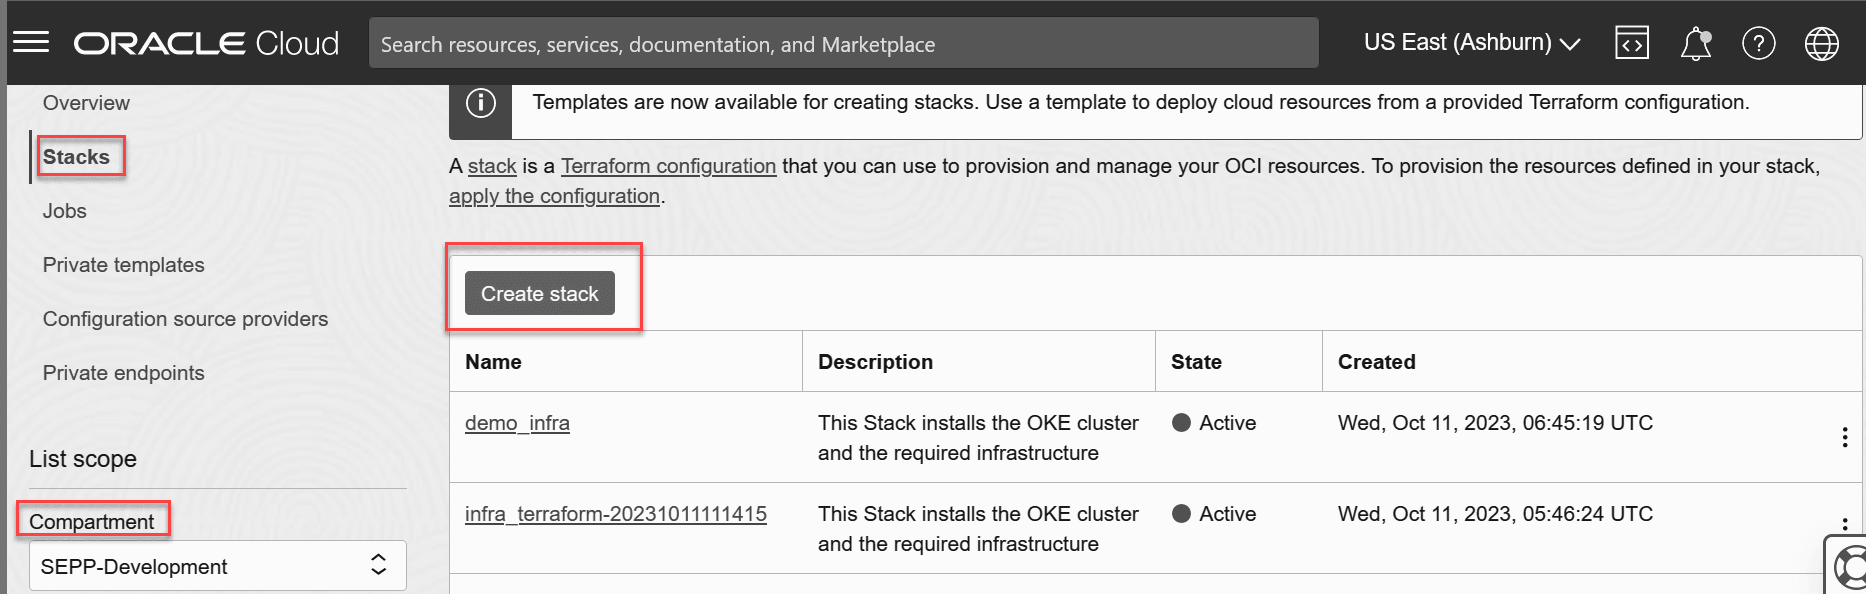The image size is (1866, 594).
Task: Open the language globe menu
Action: click(1821, 43)
